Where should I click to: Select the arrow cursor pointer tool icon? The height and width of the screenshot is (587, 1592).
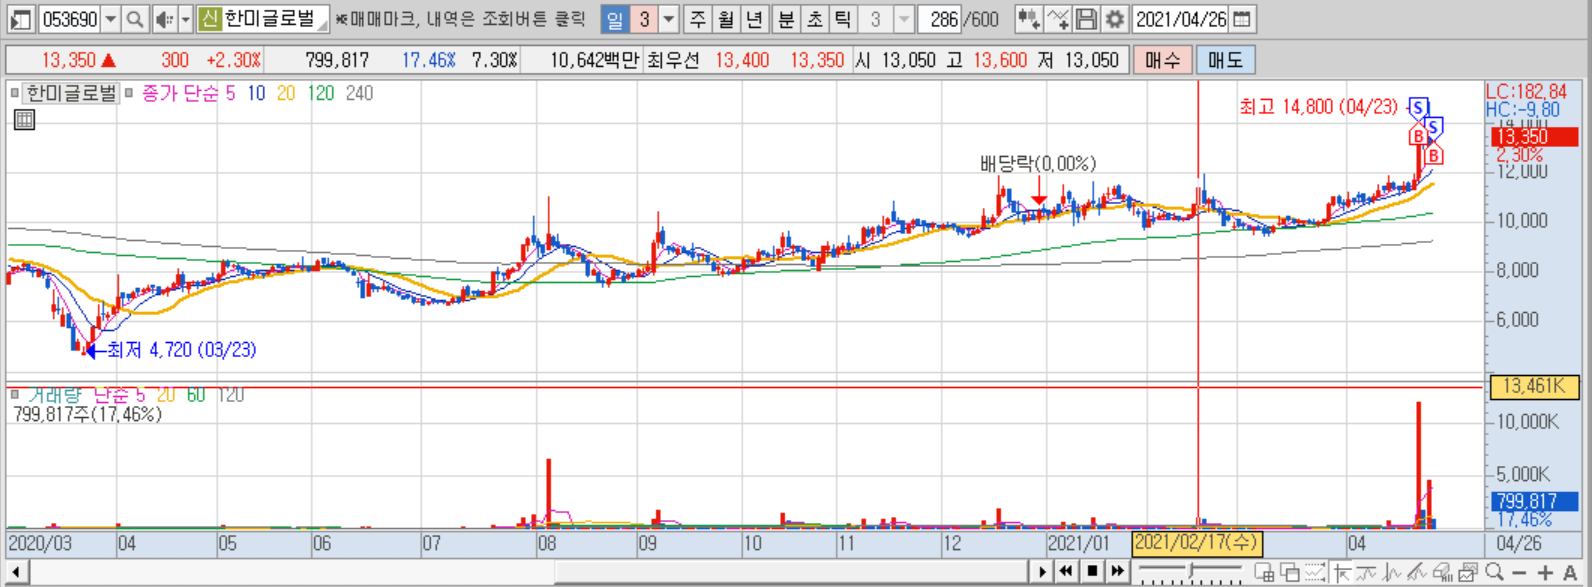pos(1342,572)
